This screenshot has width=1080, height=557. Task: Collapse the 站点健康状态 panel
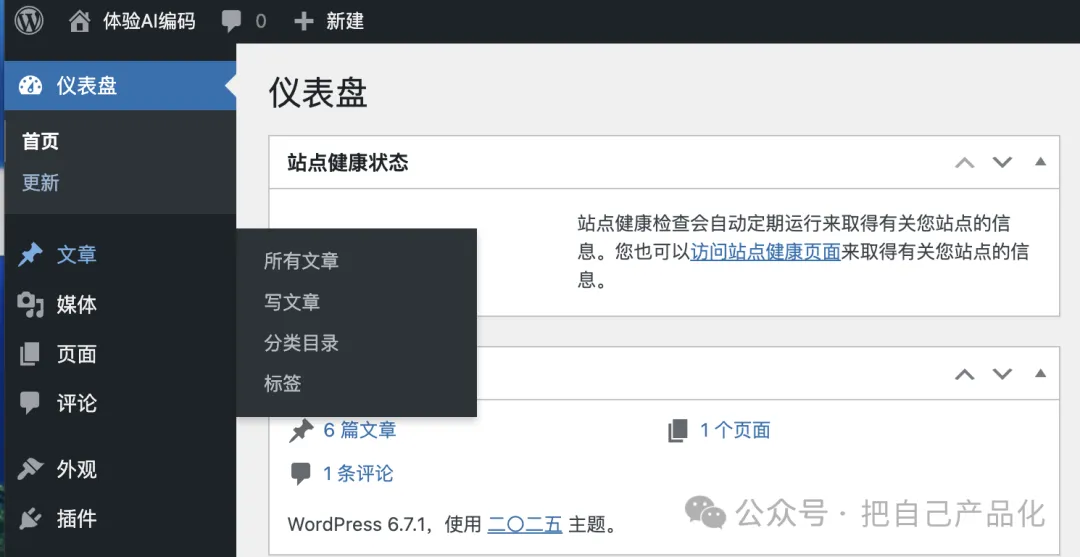(1041, 162)
